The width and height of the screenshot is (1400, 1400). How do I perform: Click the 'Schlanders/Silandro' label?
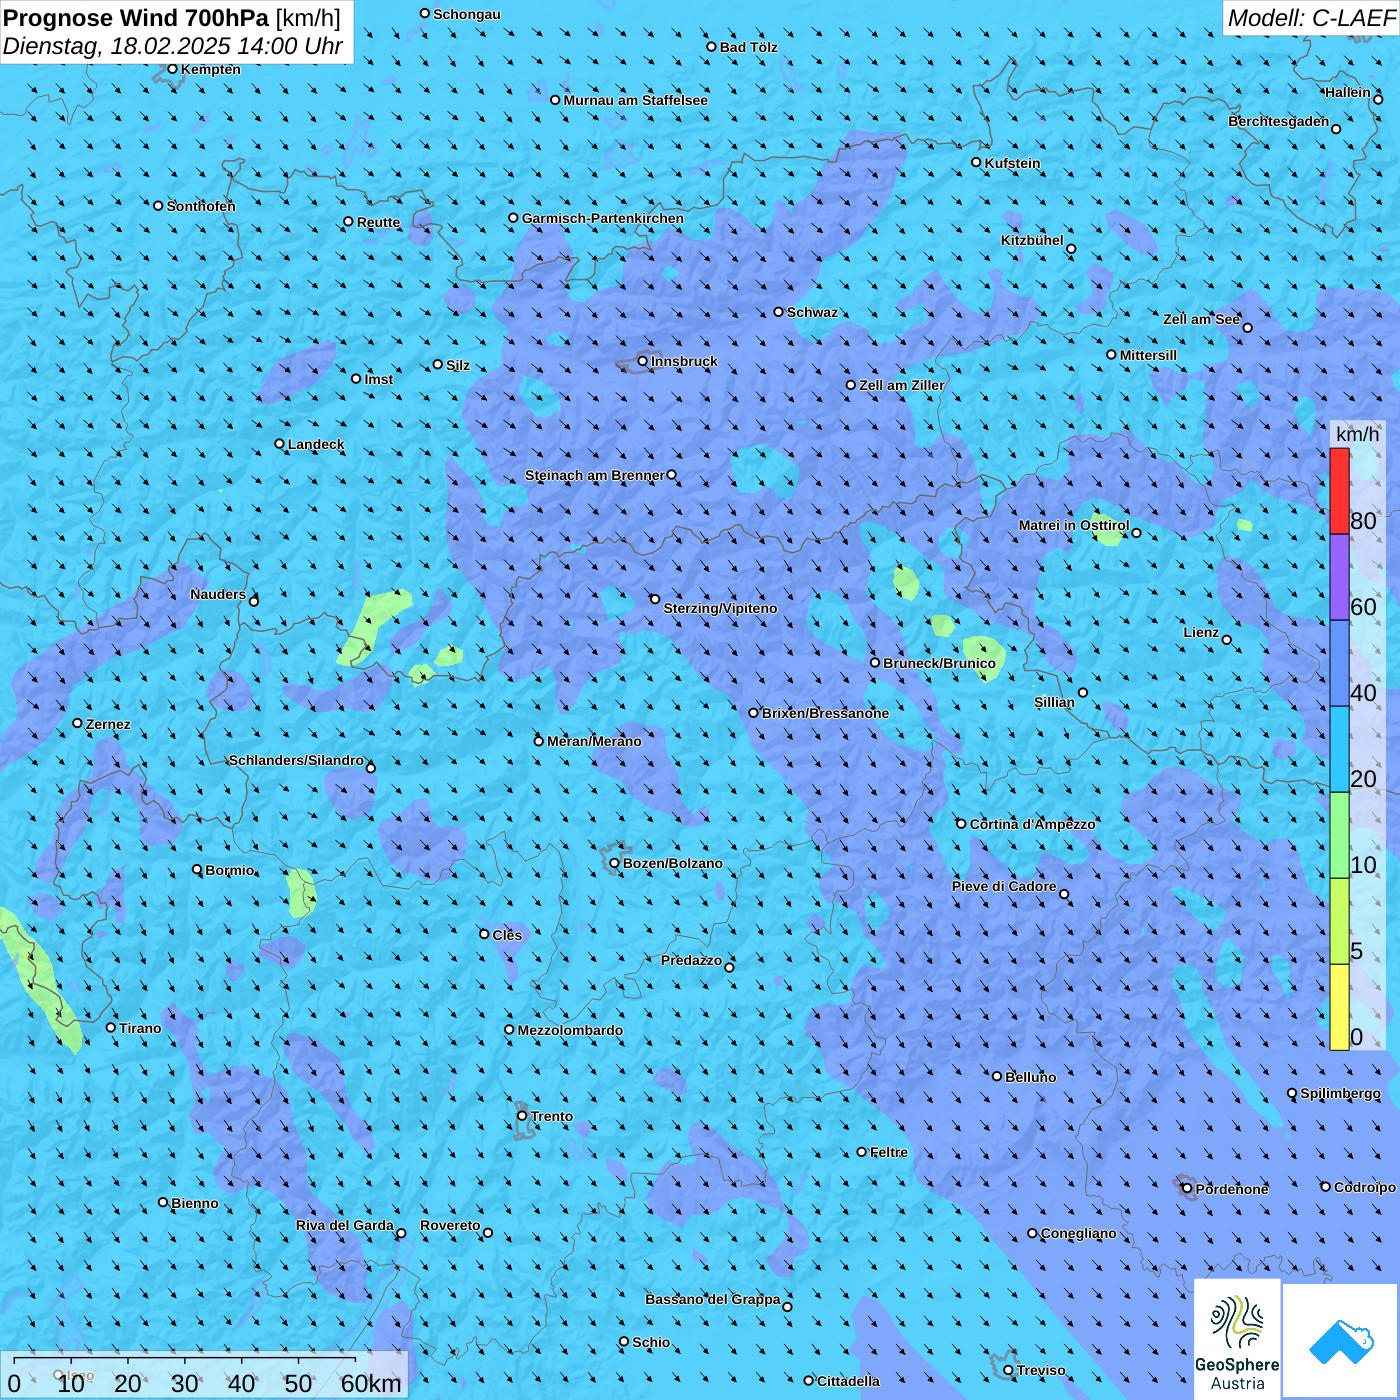coord(296,760)
